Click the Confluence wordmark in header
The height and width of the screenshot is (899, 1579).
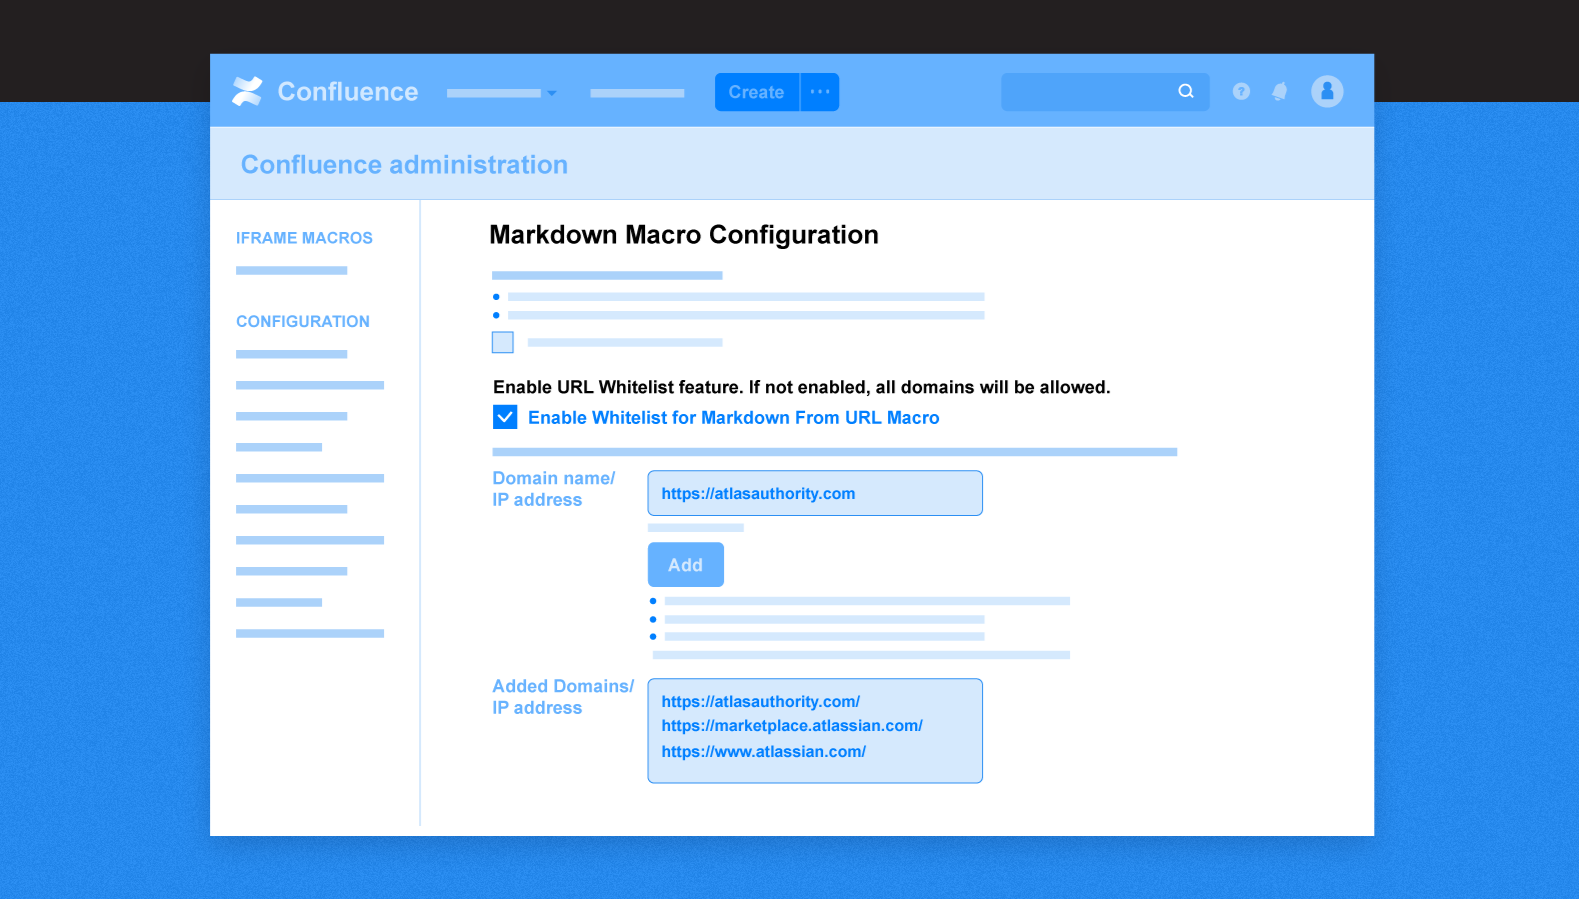coord(348,92)
